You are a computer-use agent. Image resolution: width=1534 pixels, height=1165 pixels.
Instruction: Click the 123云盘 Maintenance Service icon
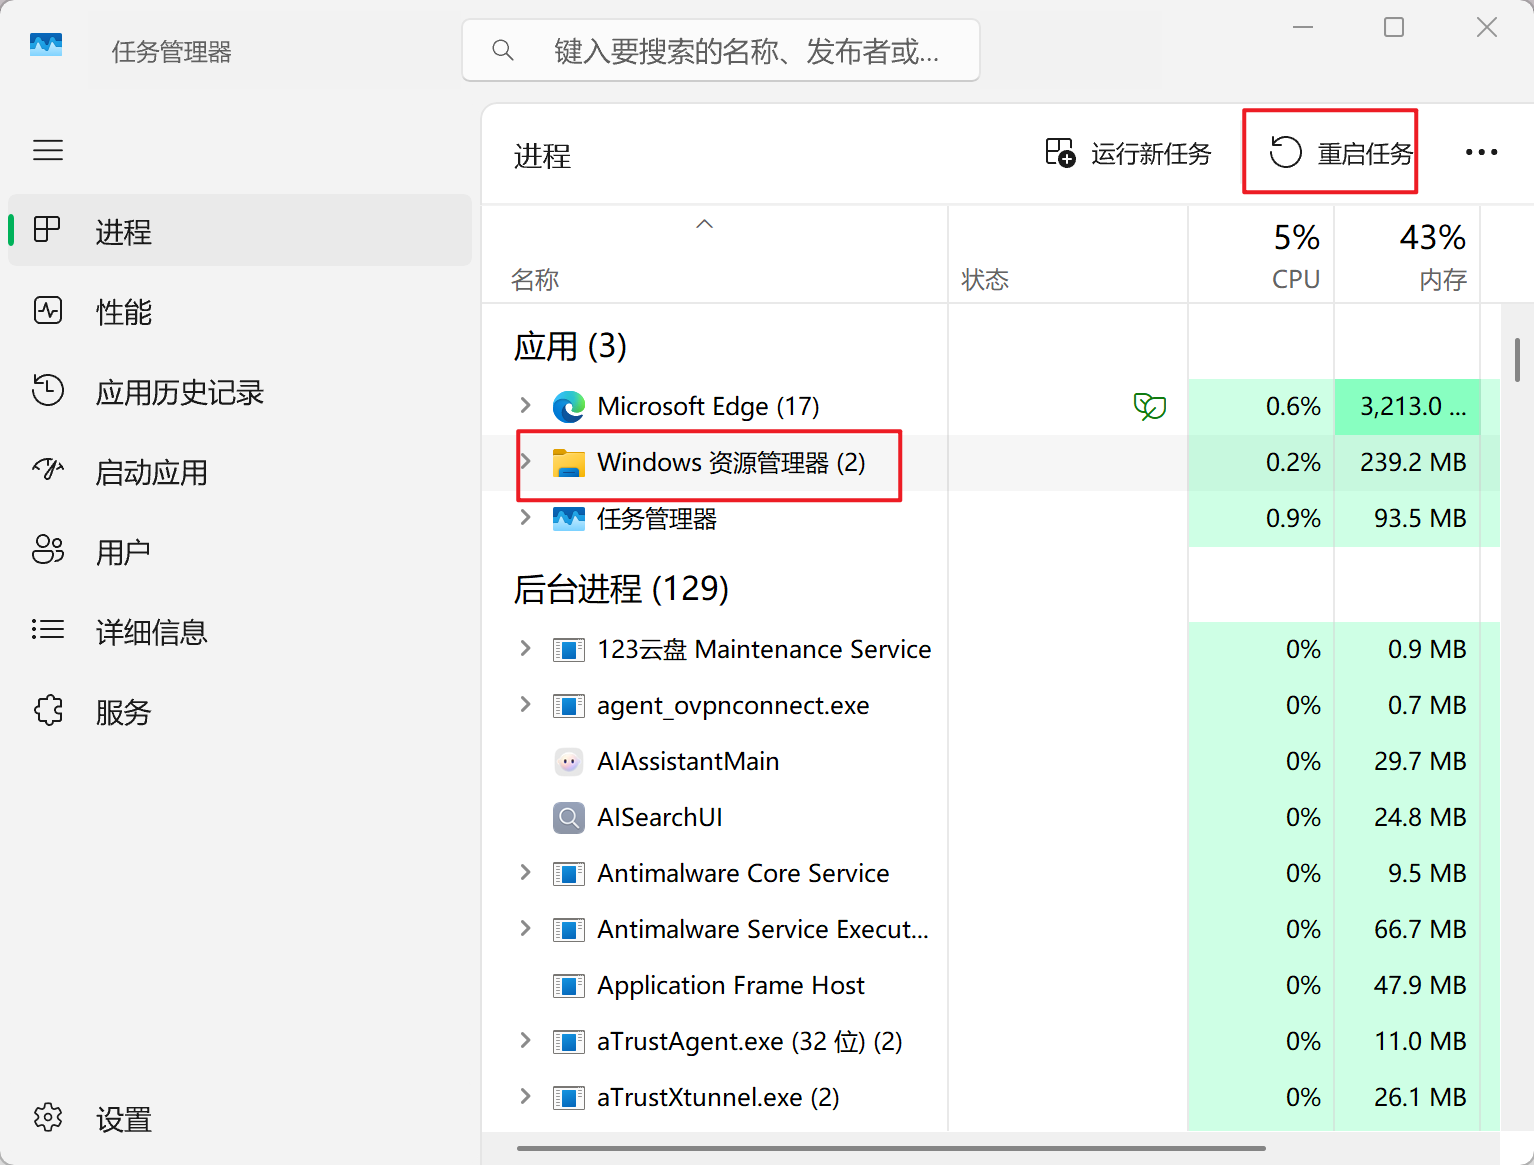point(569,650)
